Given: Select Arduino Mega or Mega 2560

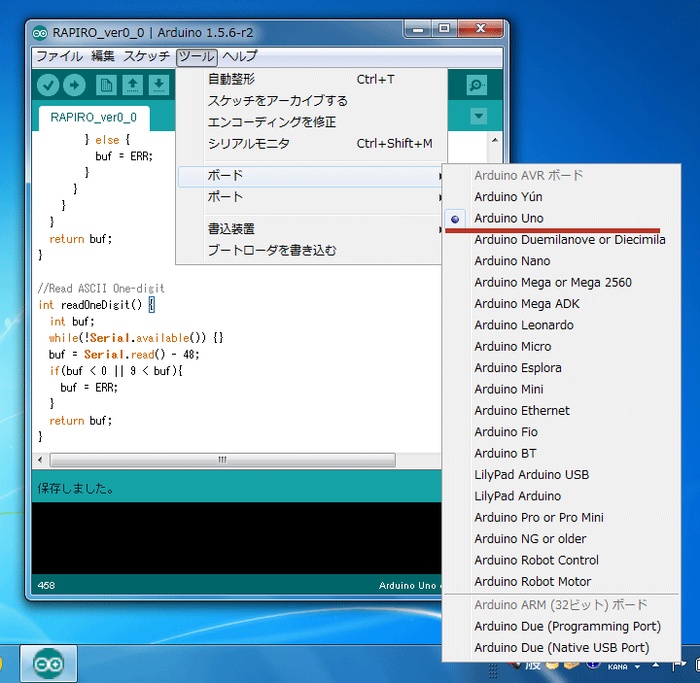Looking at the screenshot, I should (x=561, y=283).
